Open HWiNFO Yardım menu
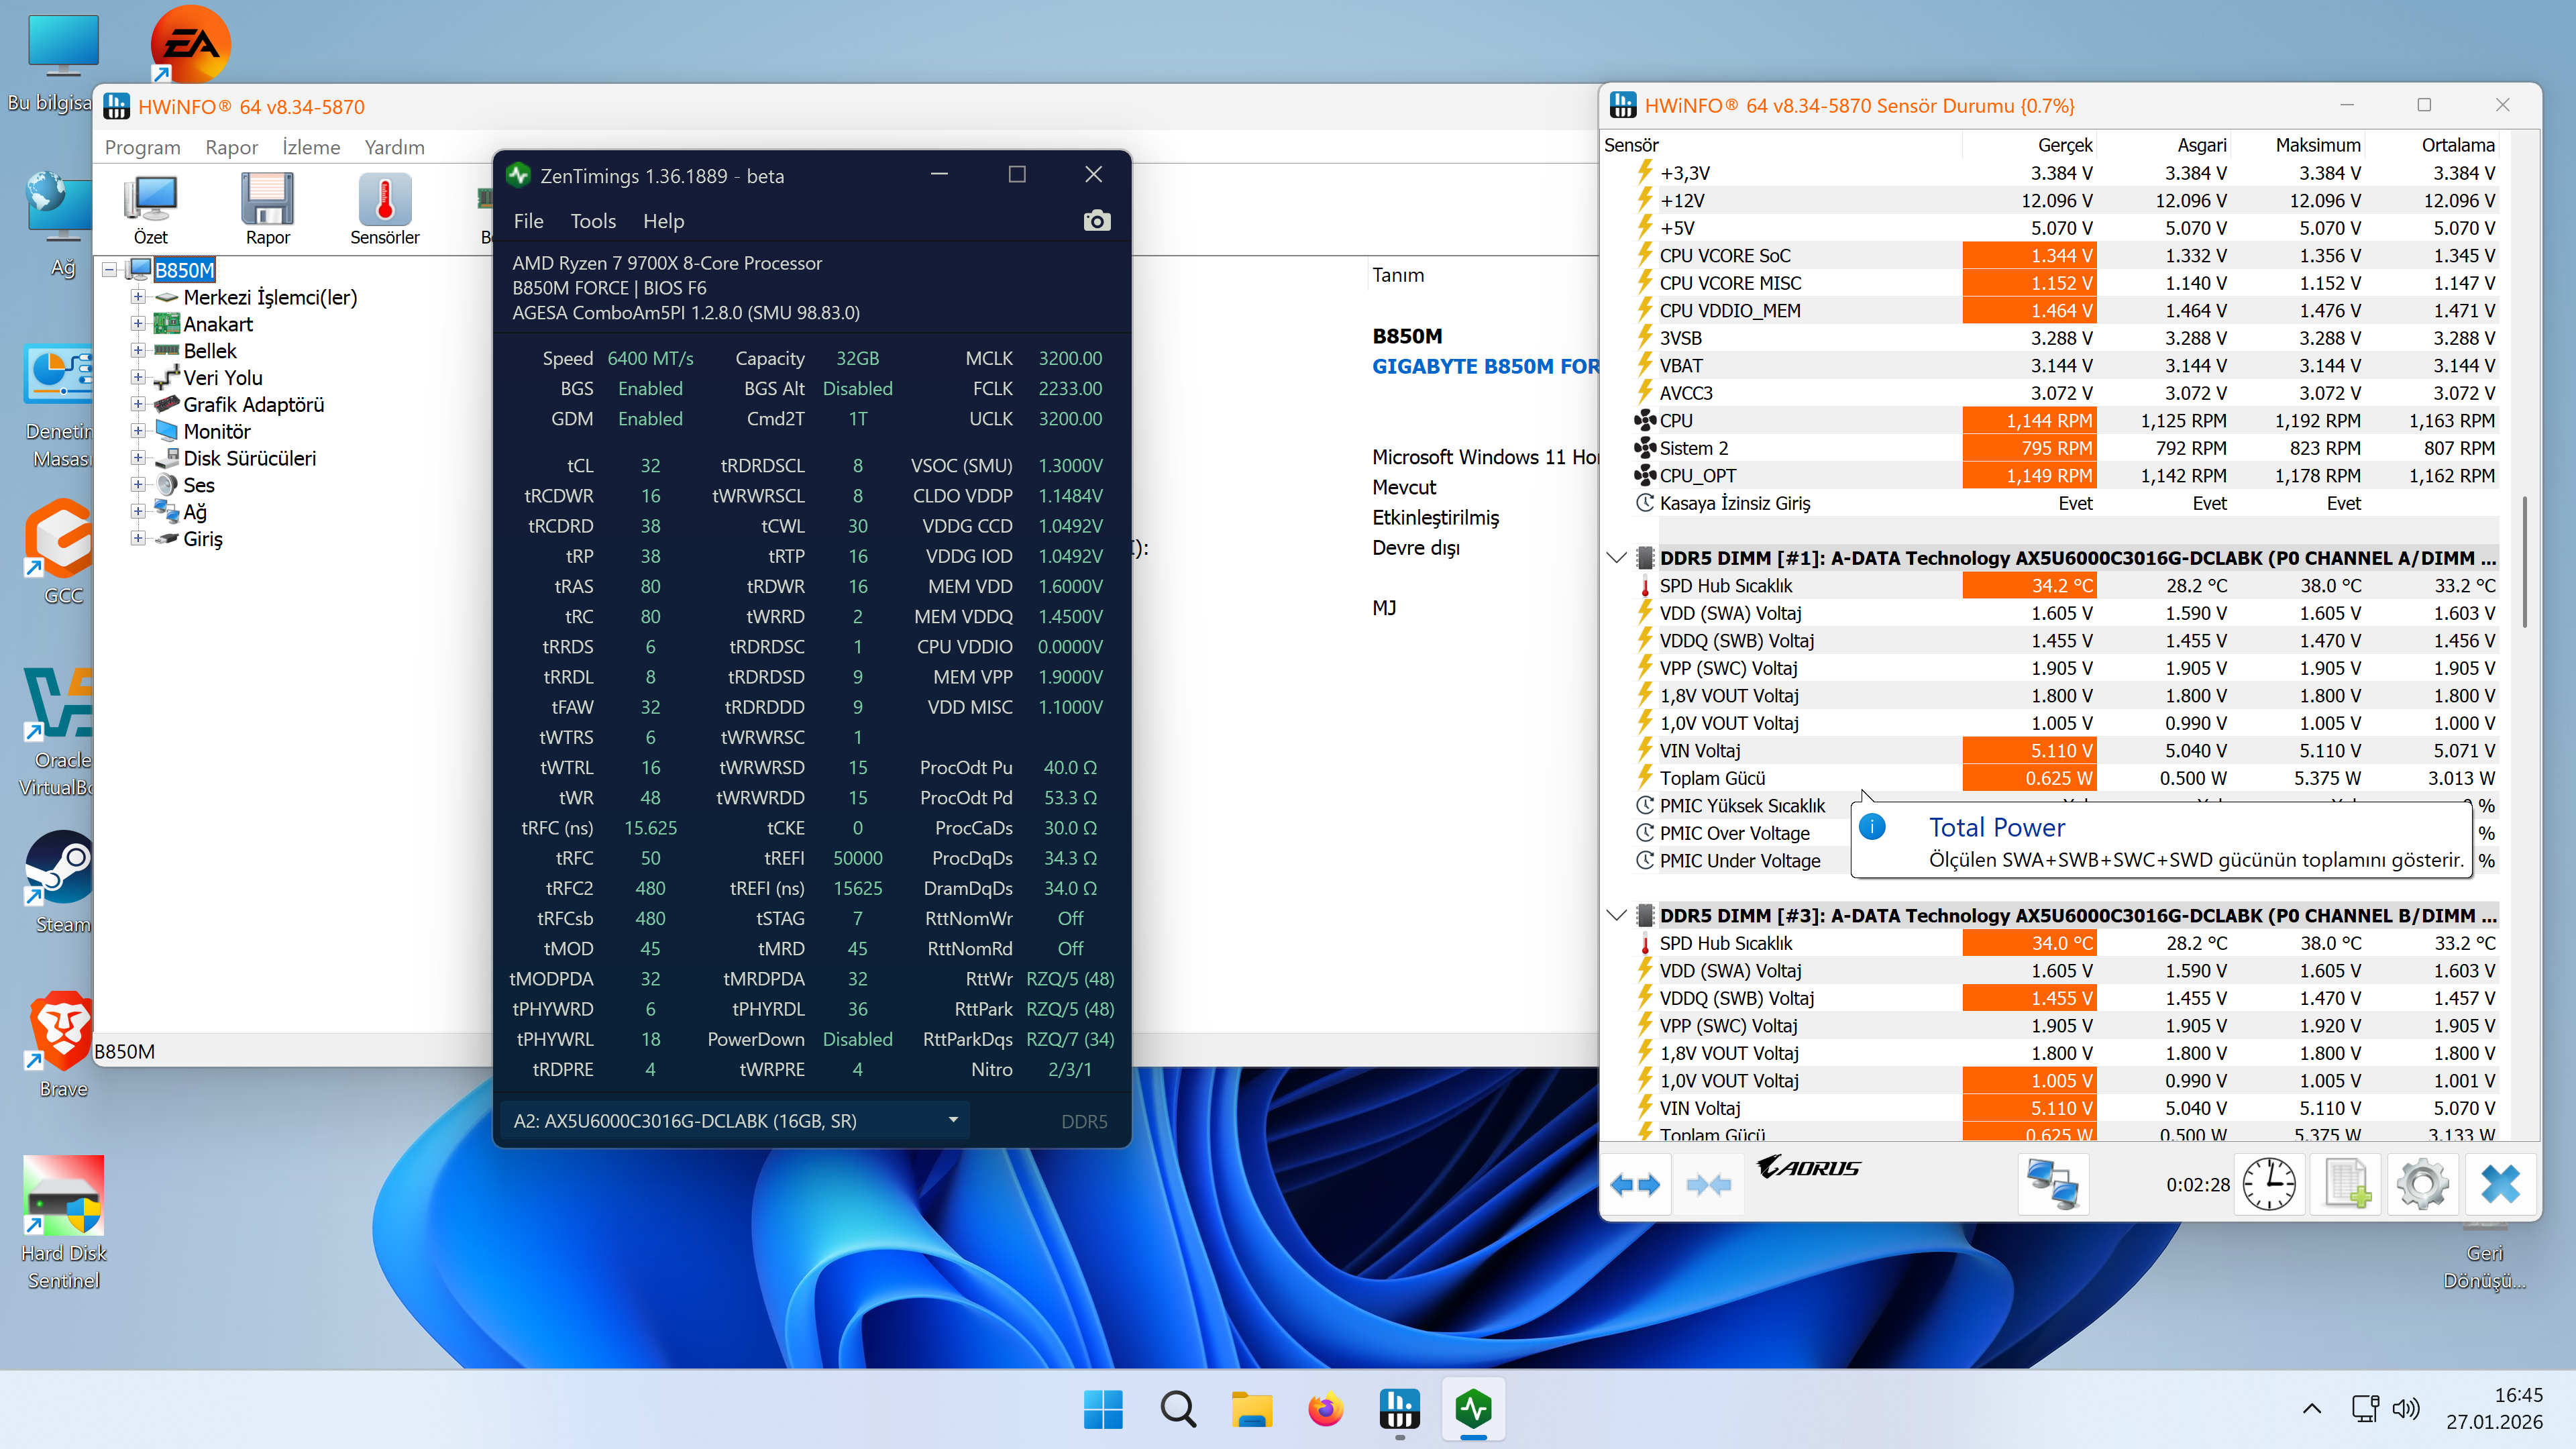 coord(395,147)
